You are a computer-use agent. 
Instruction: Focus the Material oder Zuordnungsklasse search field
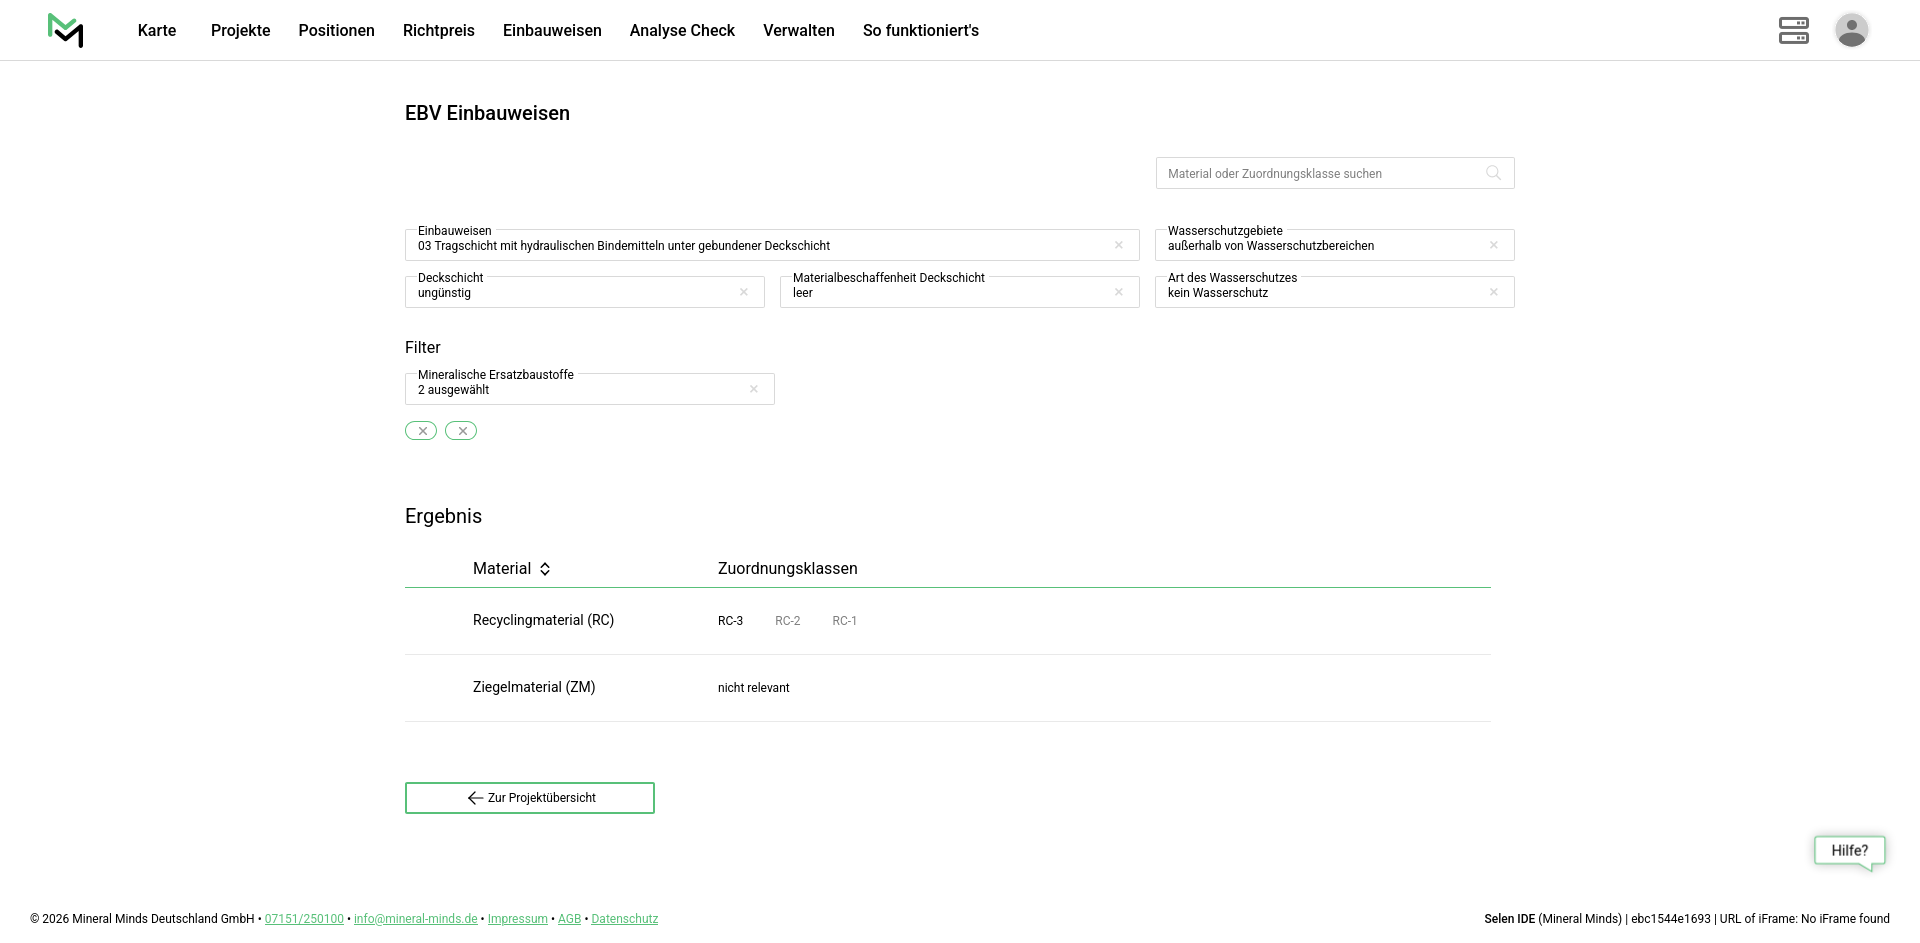1320,173
